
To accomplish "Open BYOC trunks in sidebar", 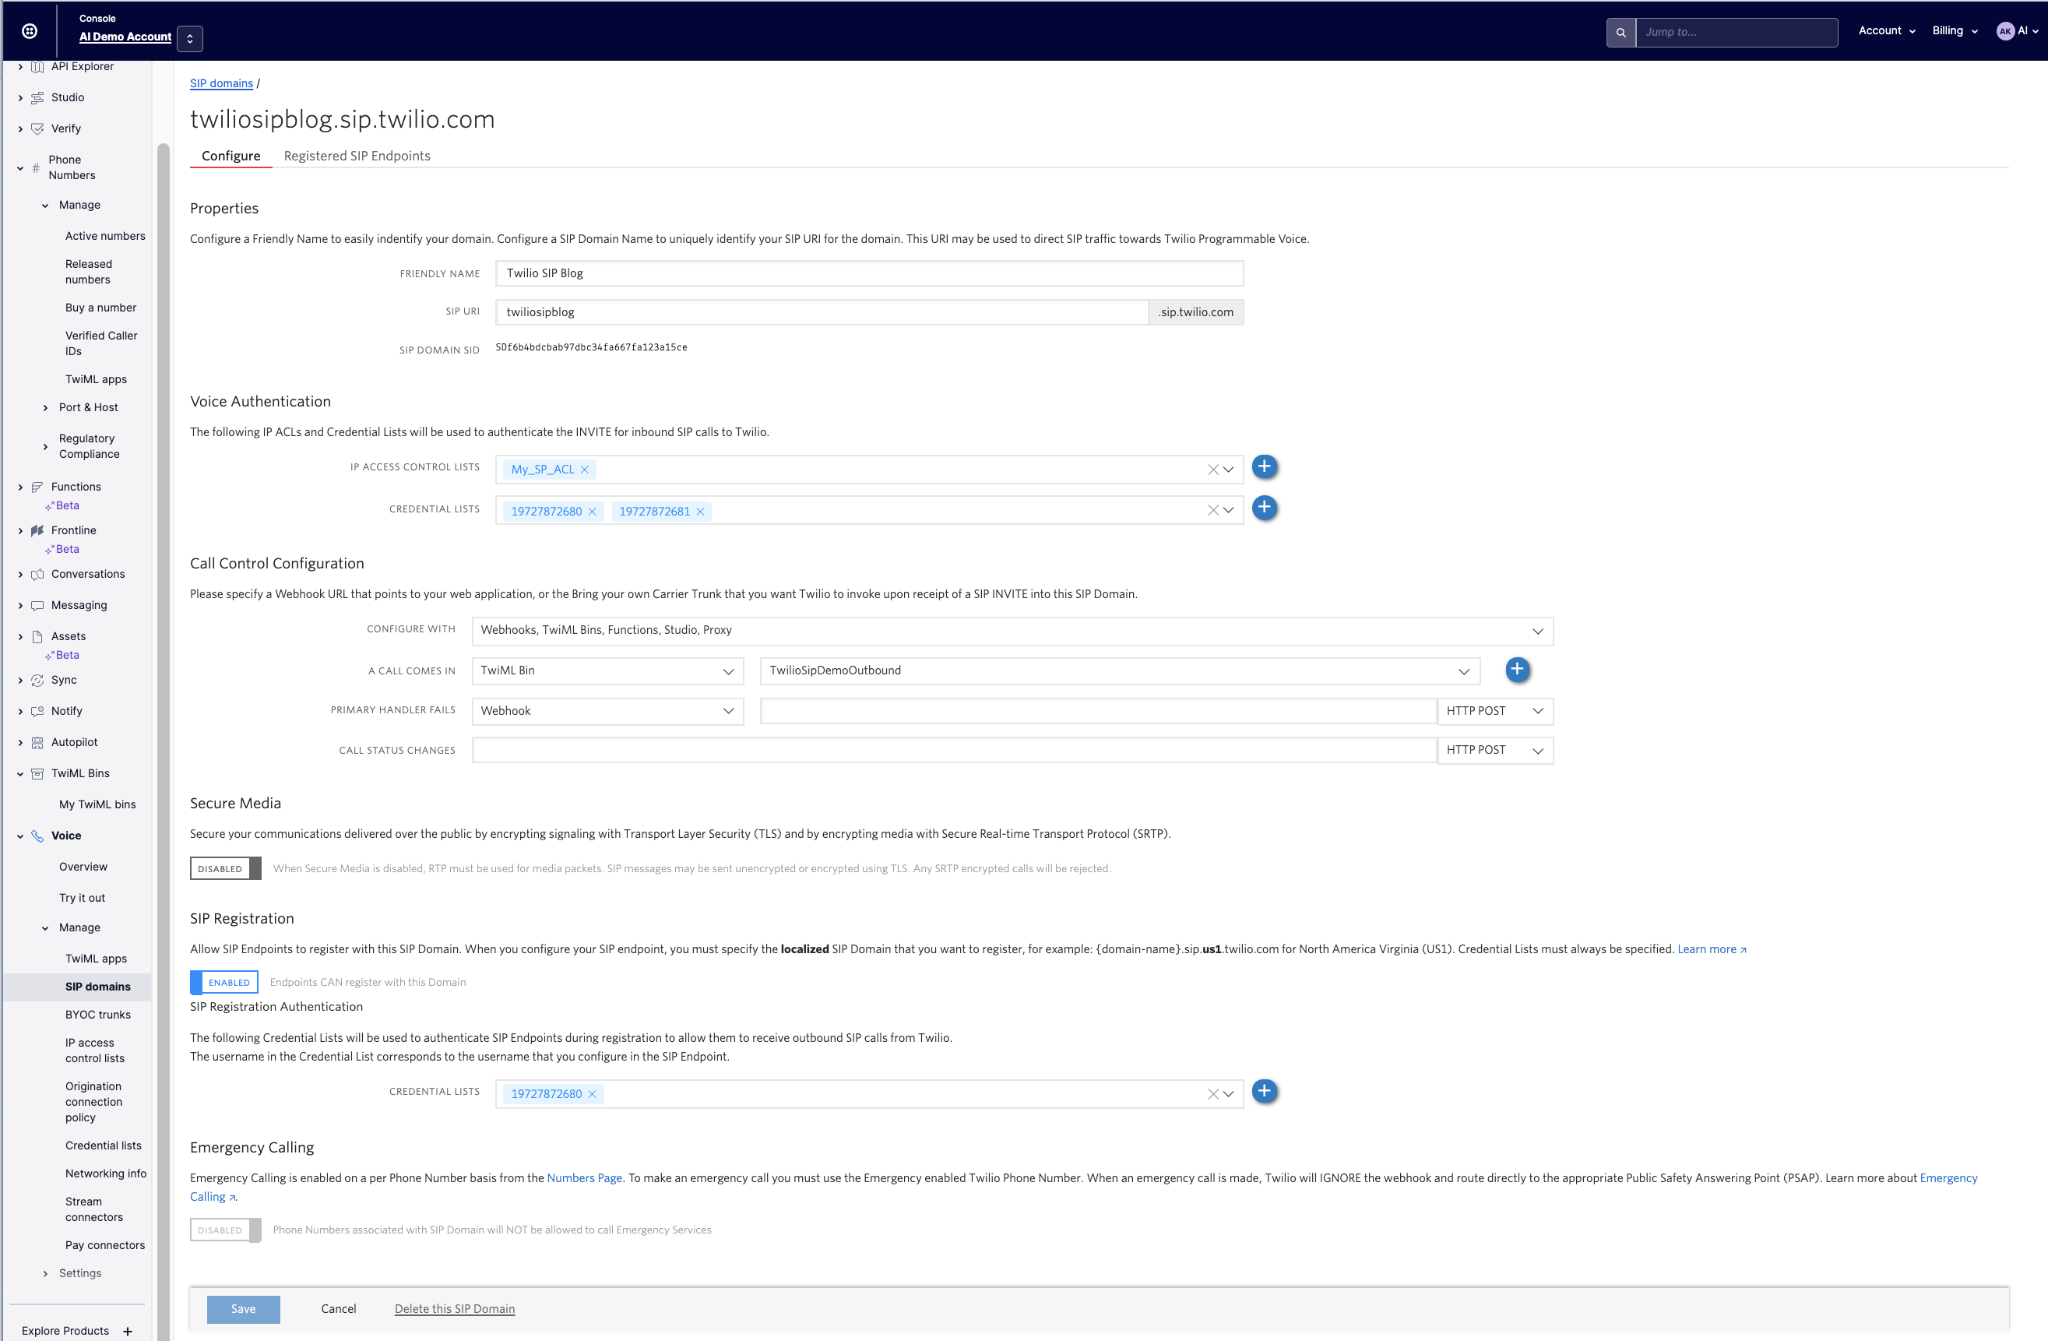I will (x=98, y=1015).
